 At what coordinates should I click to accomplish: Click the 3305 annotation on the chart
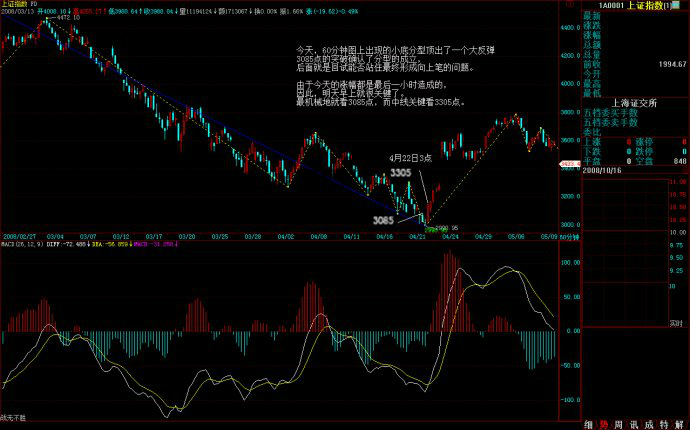(x=400, y=174)
